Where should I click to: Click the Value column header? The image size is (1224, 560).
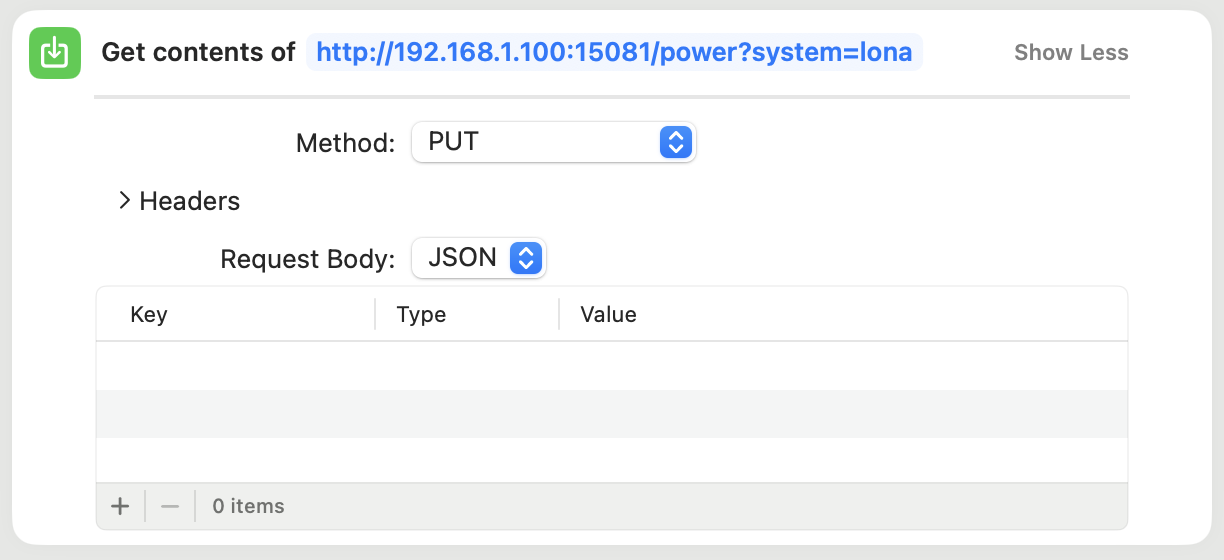click(608, 314)
